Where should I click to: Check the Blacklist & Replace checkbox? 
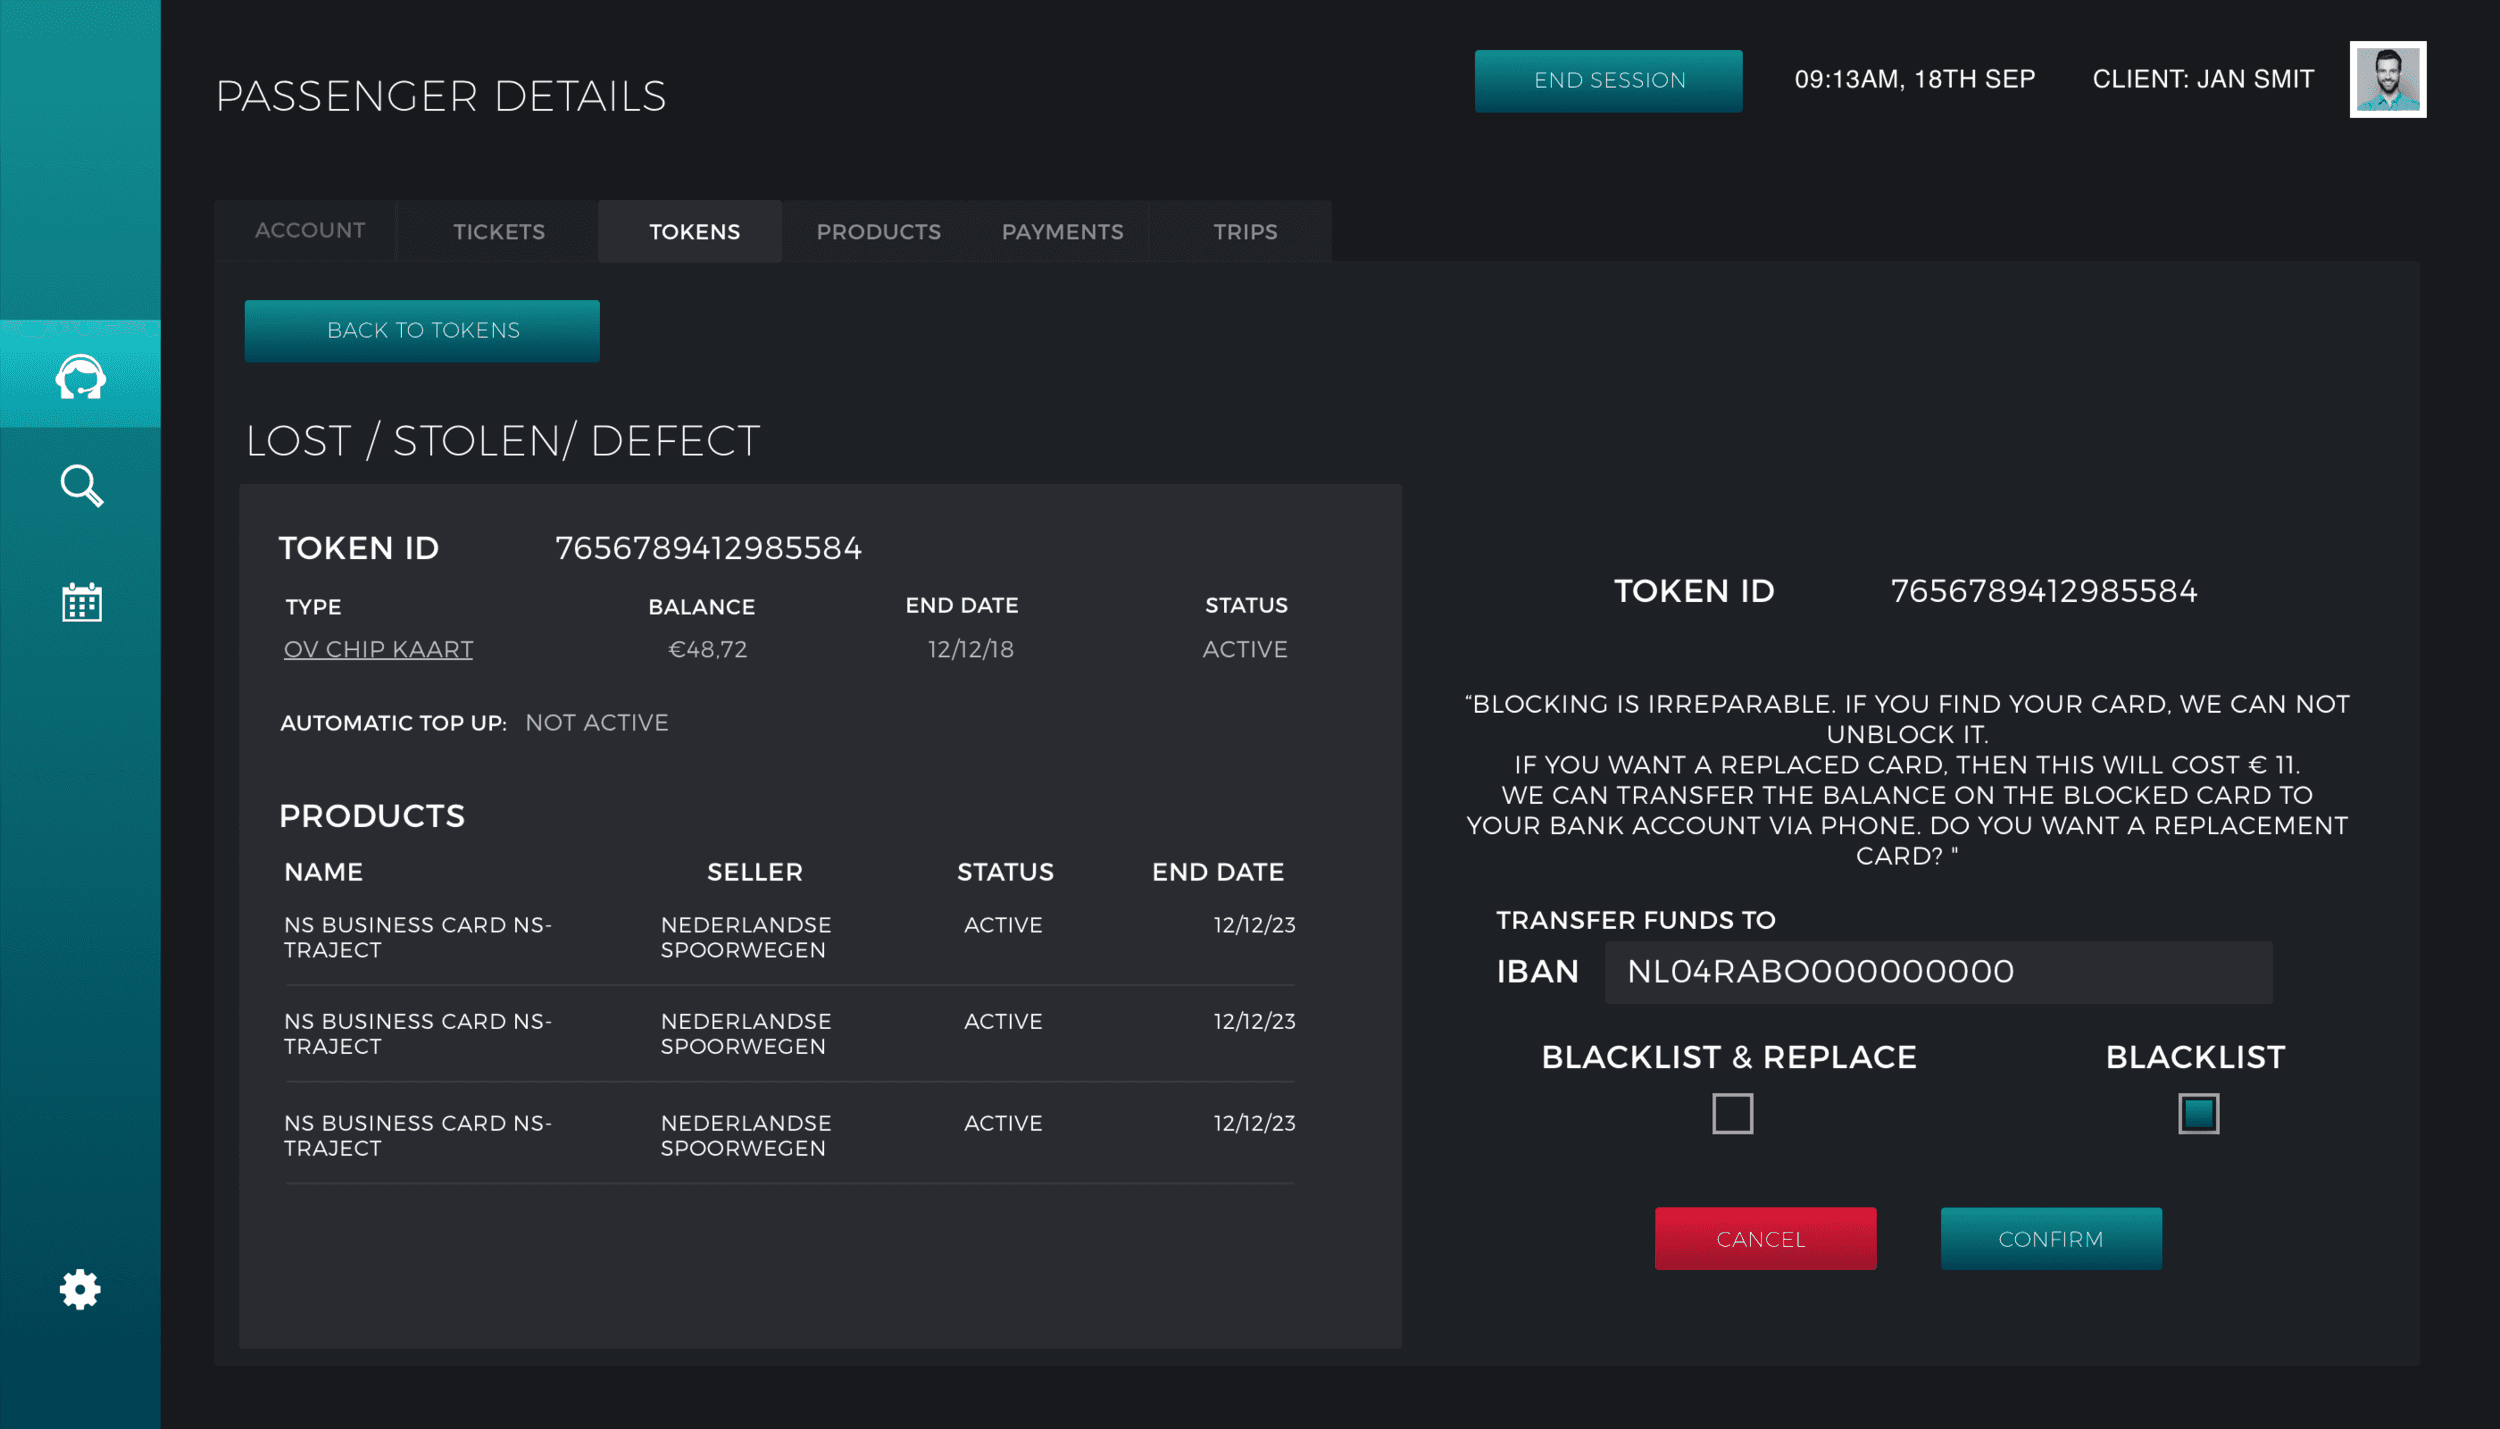(1732, 1113)
